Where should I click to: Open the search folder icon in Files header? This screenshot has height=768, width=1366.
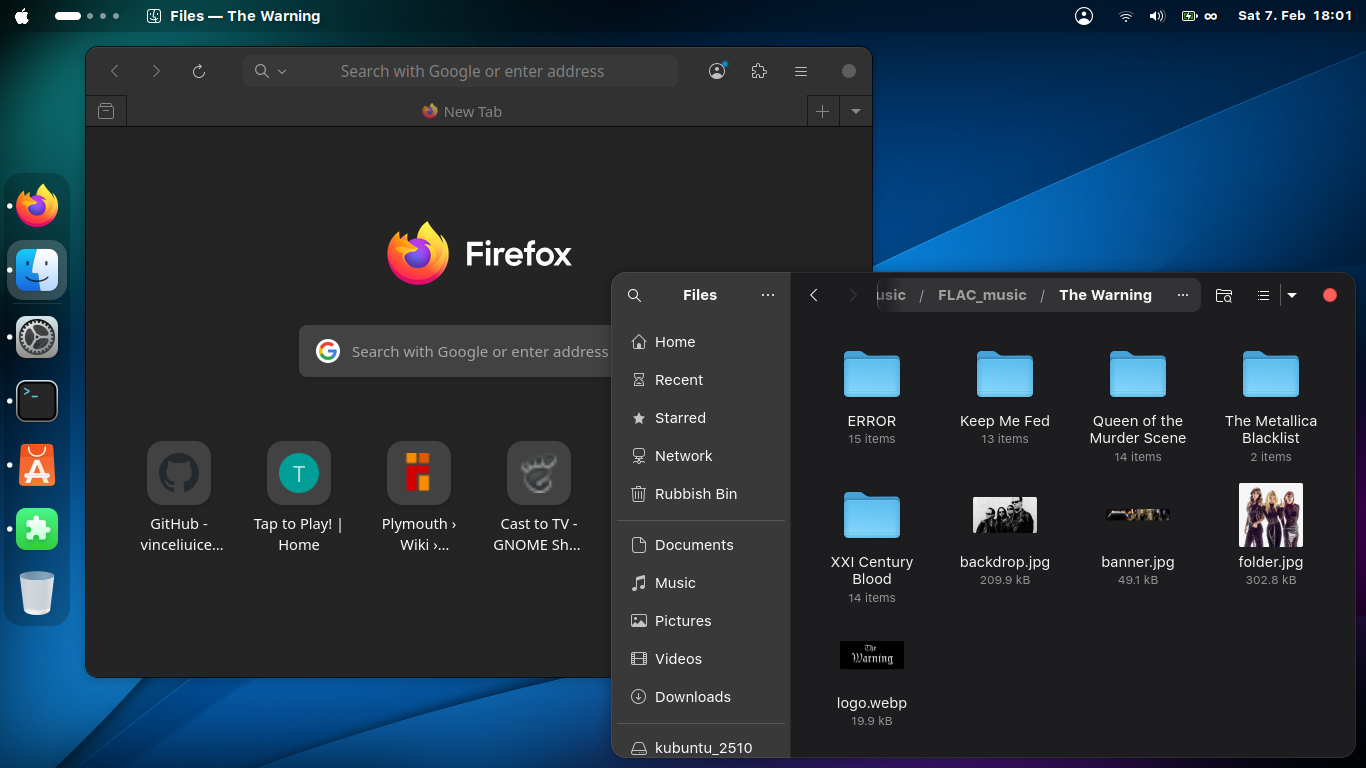[1224, 295]
